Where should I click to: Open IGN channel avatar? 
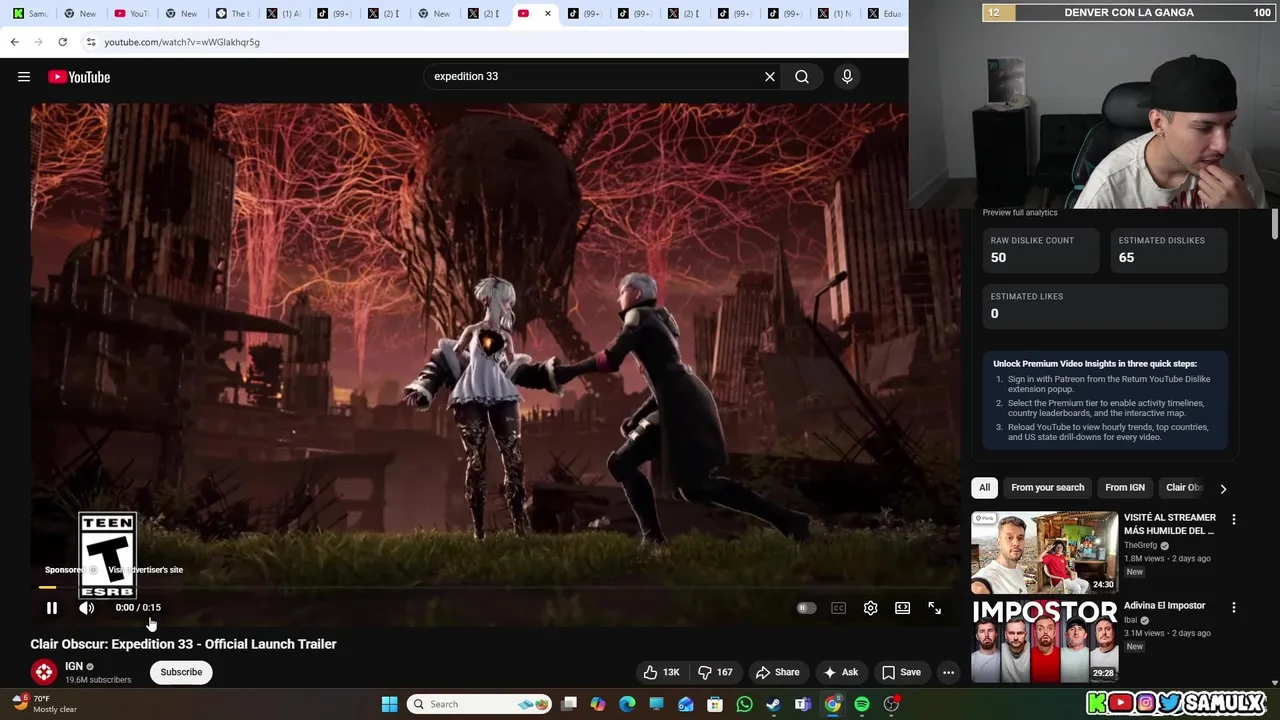click(x=43, y=672)
